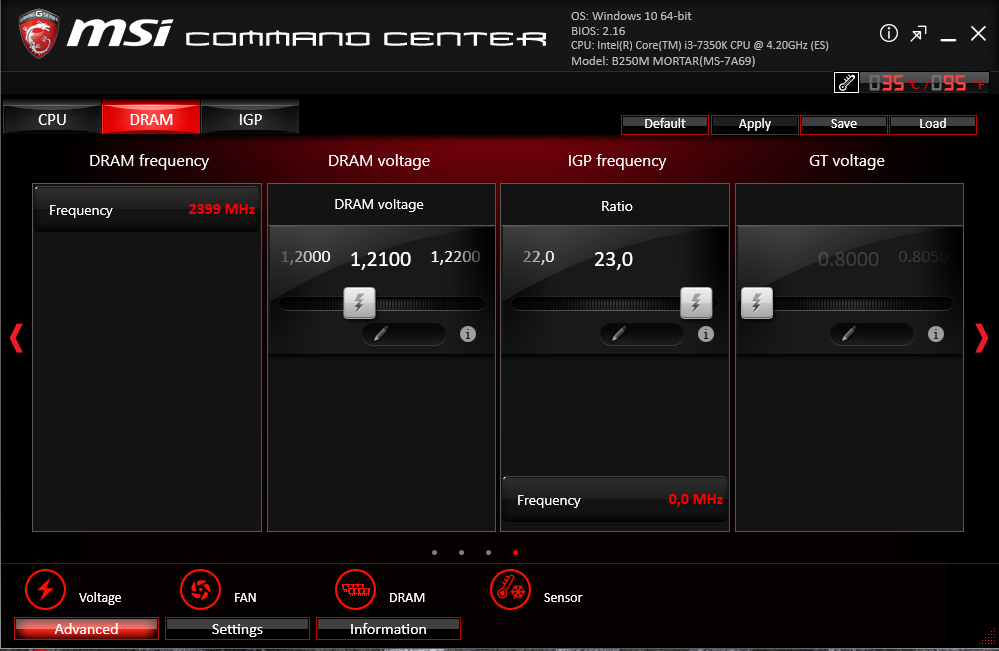Click the Sensor label at bottom
The width and height of the screenshot is (999, 651).
[x=563, y=597]
